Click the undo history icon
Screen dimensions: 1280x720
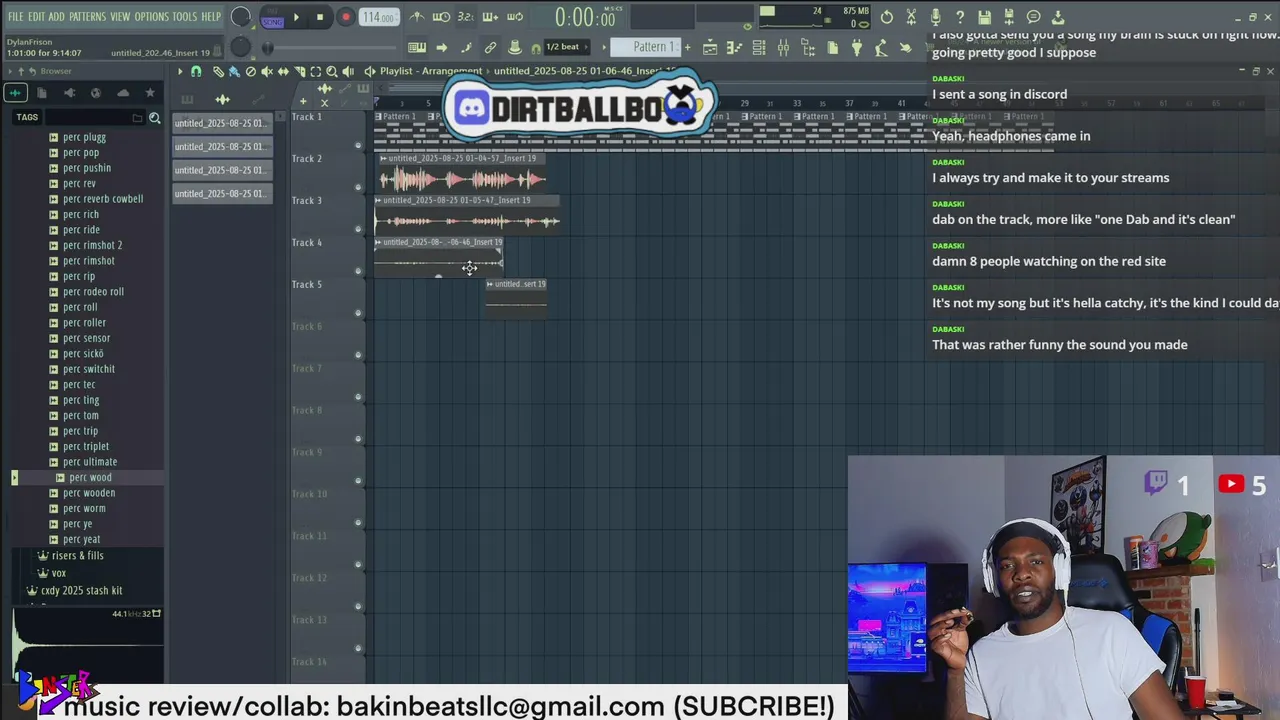click(x=887, y=17)
